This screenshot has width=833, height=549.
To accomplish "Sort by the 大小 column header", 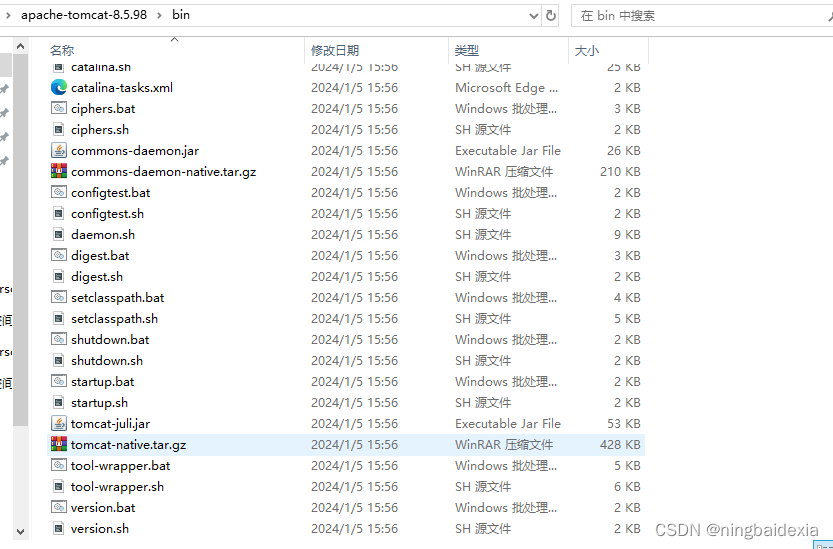I will (587, 50).
